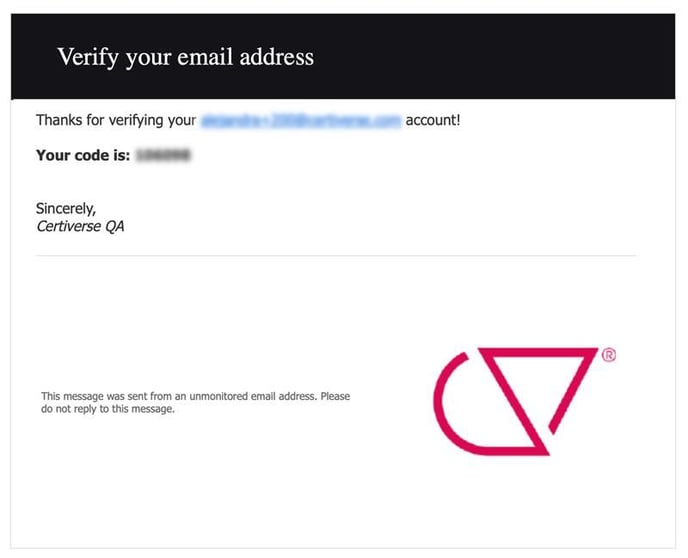Click the 'do not reply to this message' line
Screen dimensions: 688x558
[108, 409]
